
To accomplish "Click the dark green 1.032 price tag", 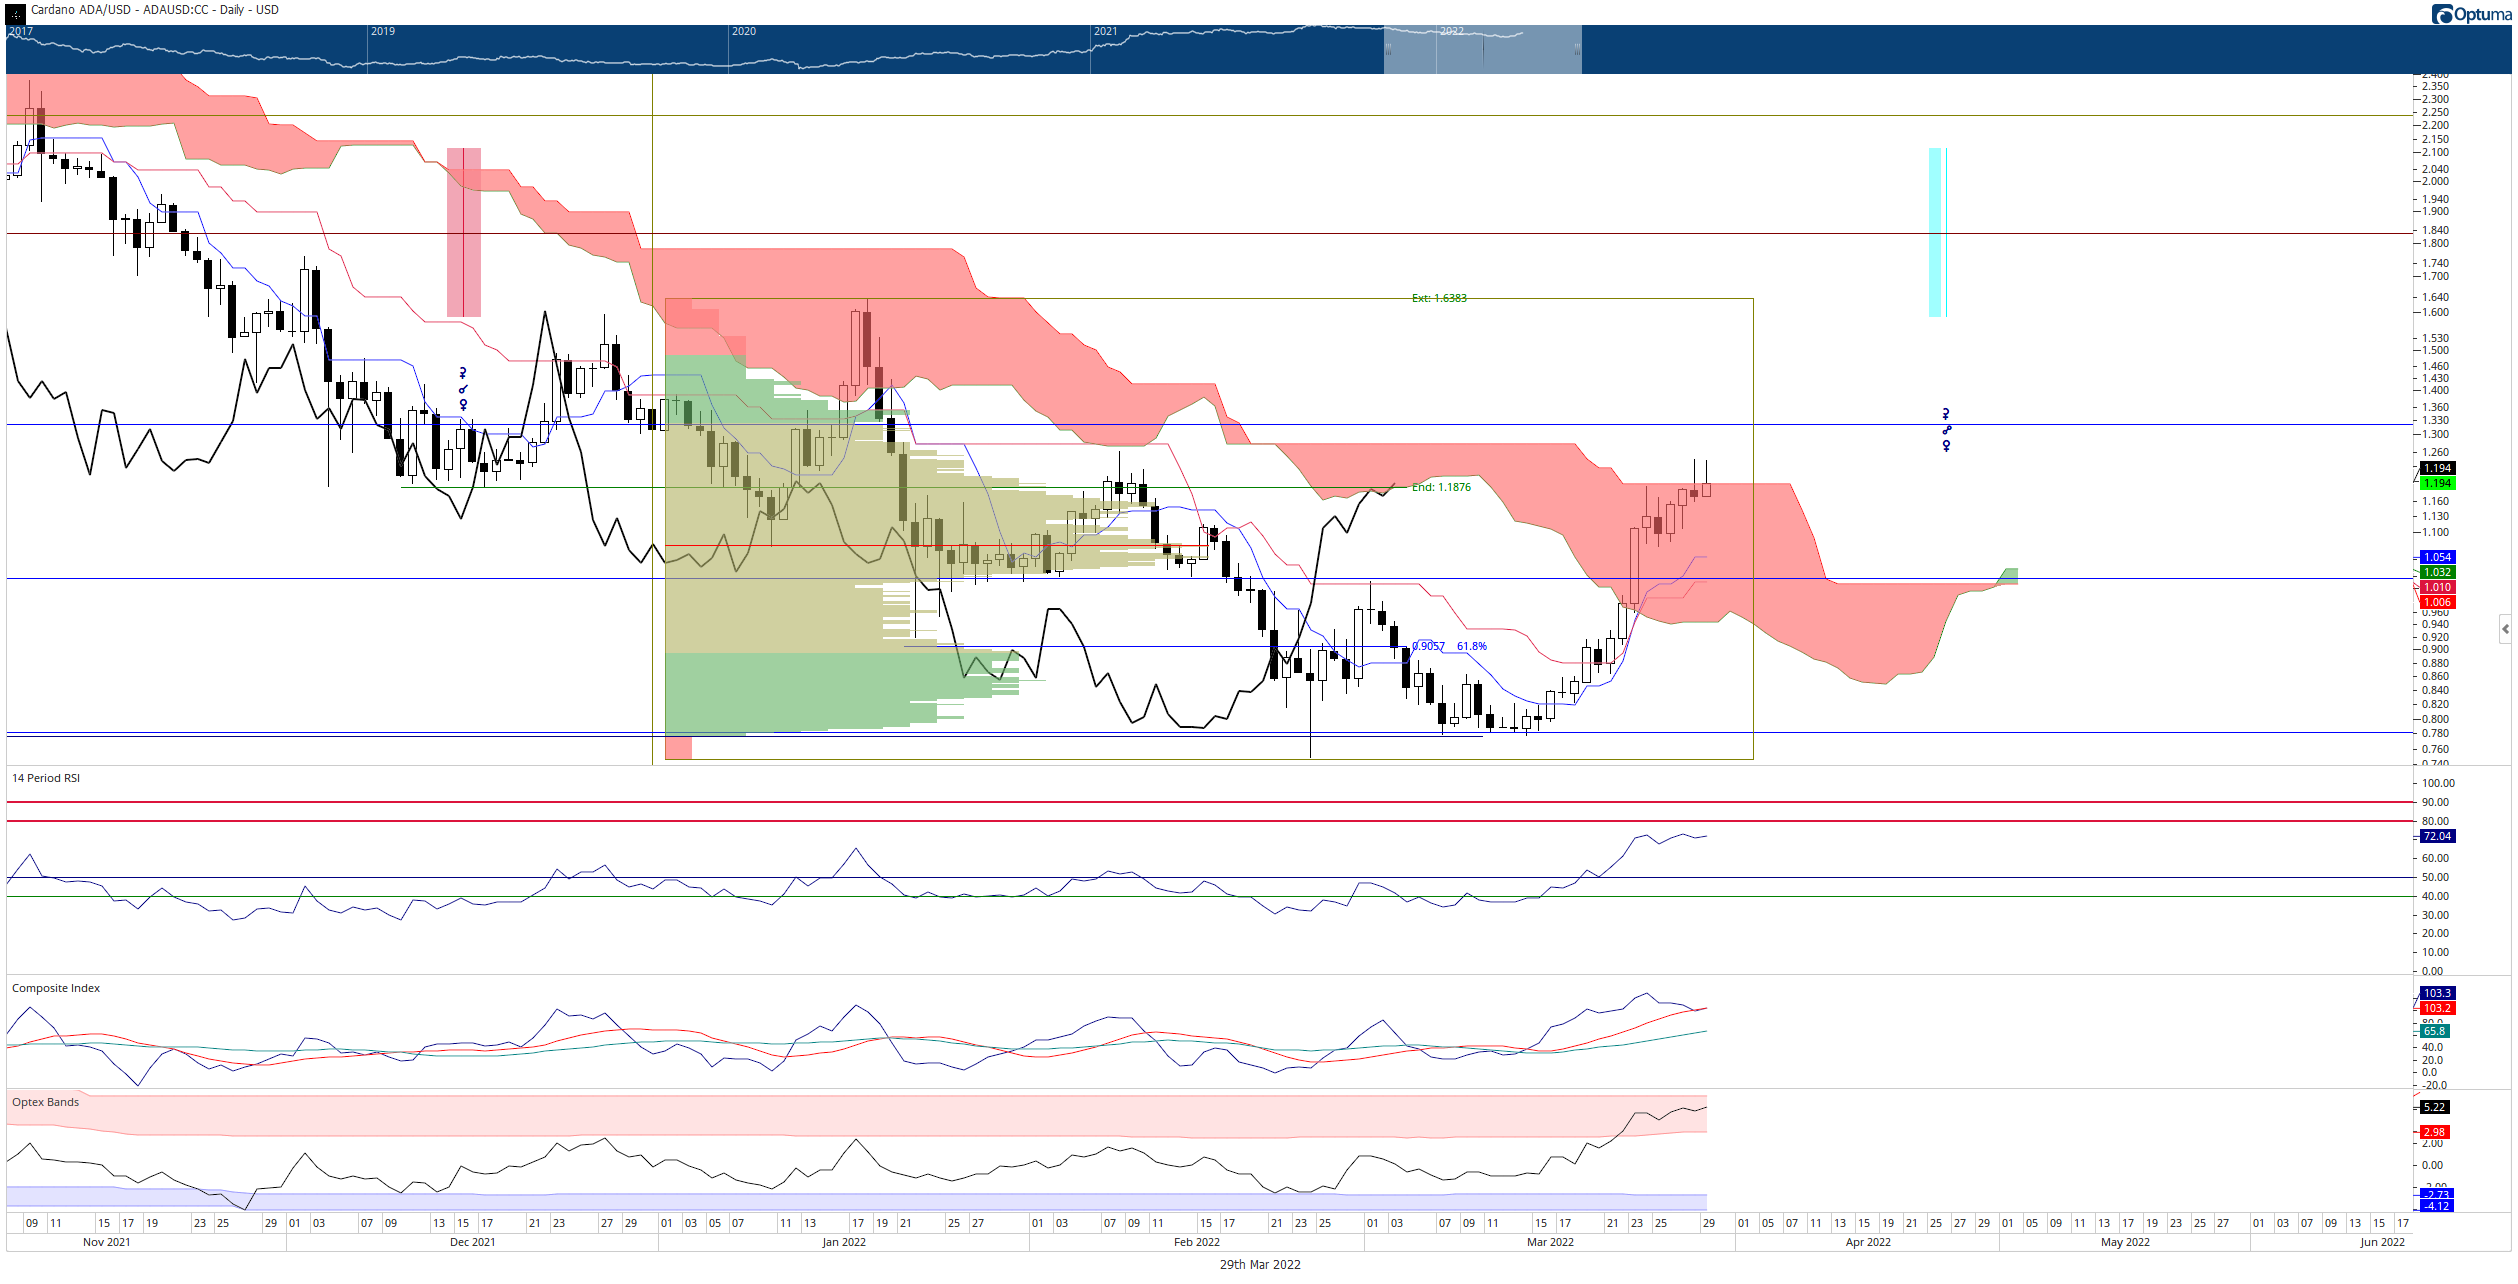I will 2437,572.
